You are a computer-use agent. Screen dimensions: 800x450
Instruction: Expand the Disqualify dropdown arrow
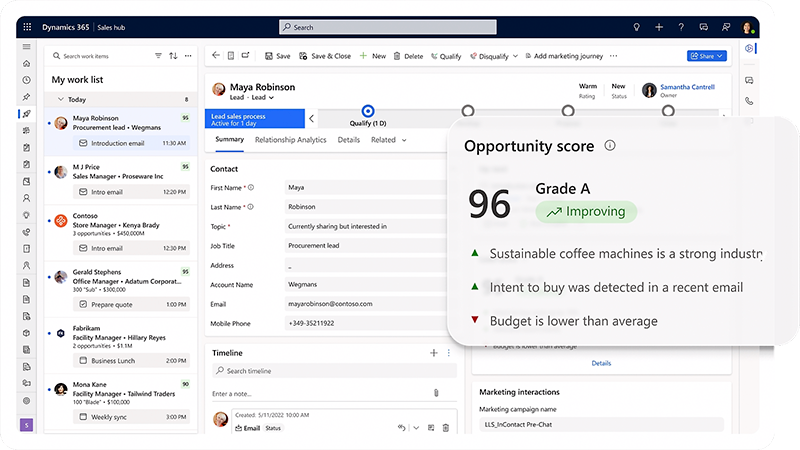515,56
